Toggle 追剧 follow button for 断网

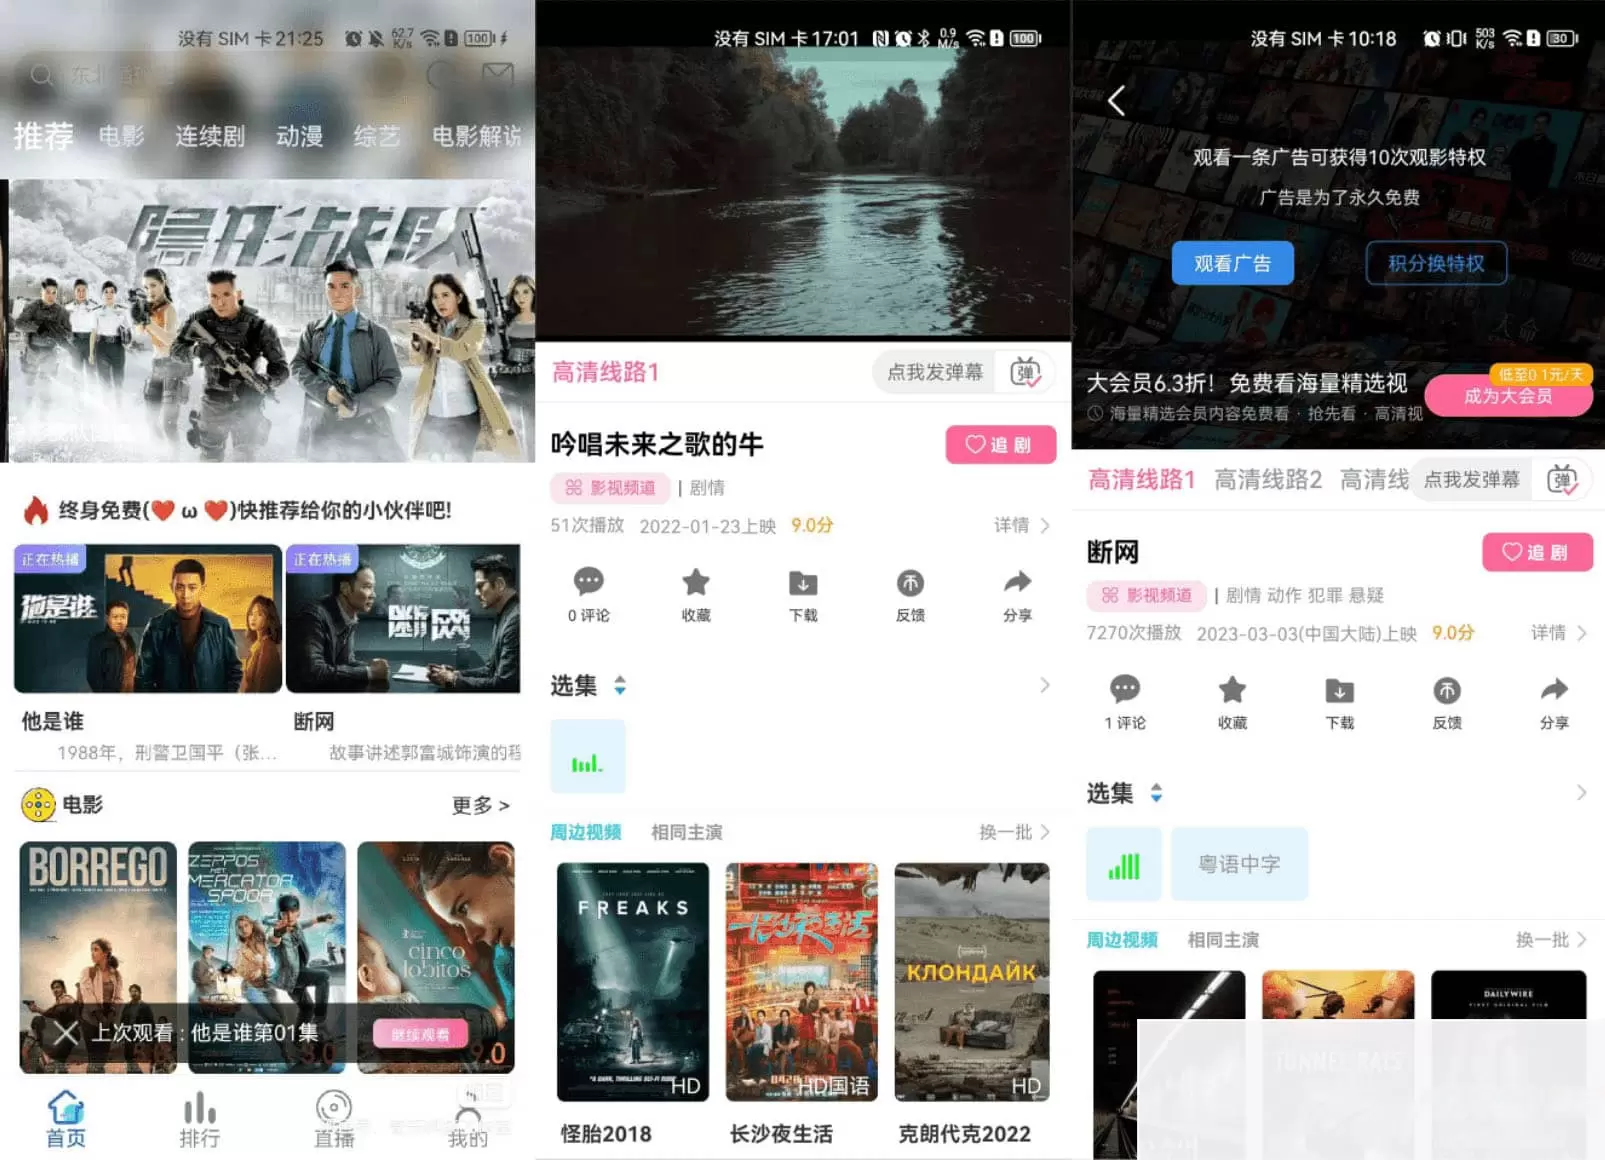(1537, 552)
